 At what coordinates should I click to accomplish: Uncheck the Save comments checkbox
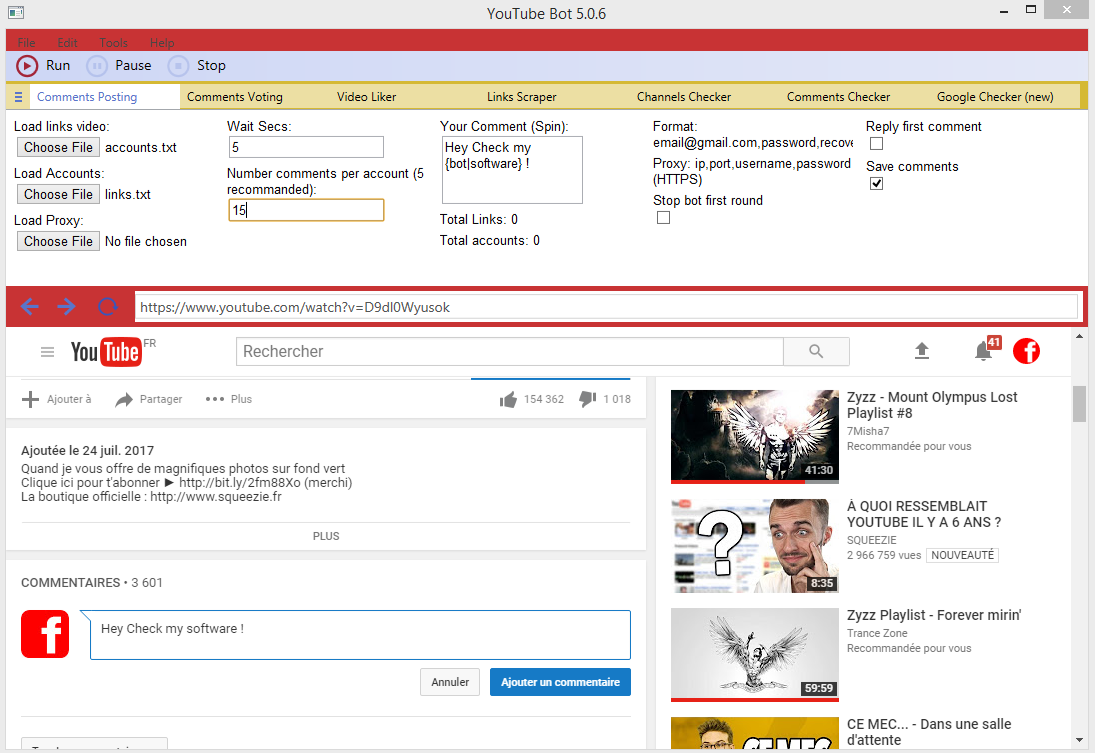(x=876, y=184)
